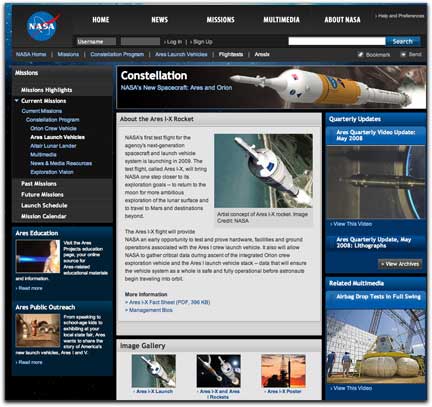The width and height of the screenshot is (432, 407).
Task: Open the MISSIONS menu
Action: (x=220, y=20)
